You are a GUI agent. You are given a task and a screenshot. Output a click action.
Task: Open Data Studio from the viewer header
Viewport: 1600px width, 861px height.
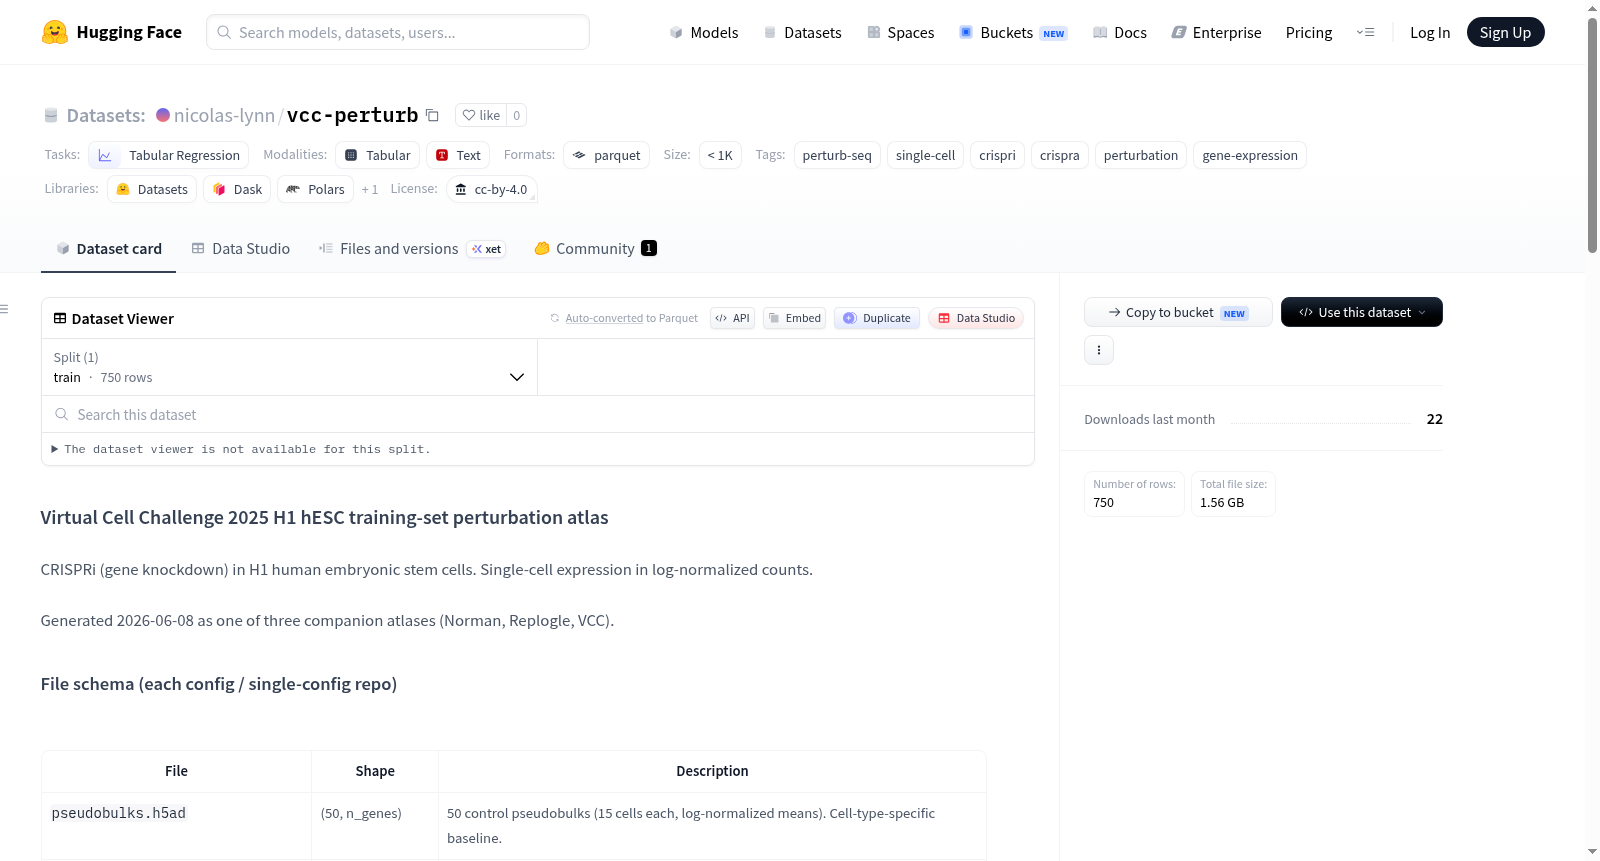[x=976, y=318]
